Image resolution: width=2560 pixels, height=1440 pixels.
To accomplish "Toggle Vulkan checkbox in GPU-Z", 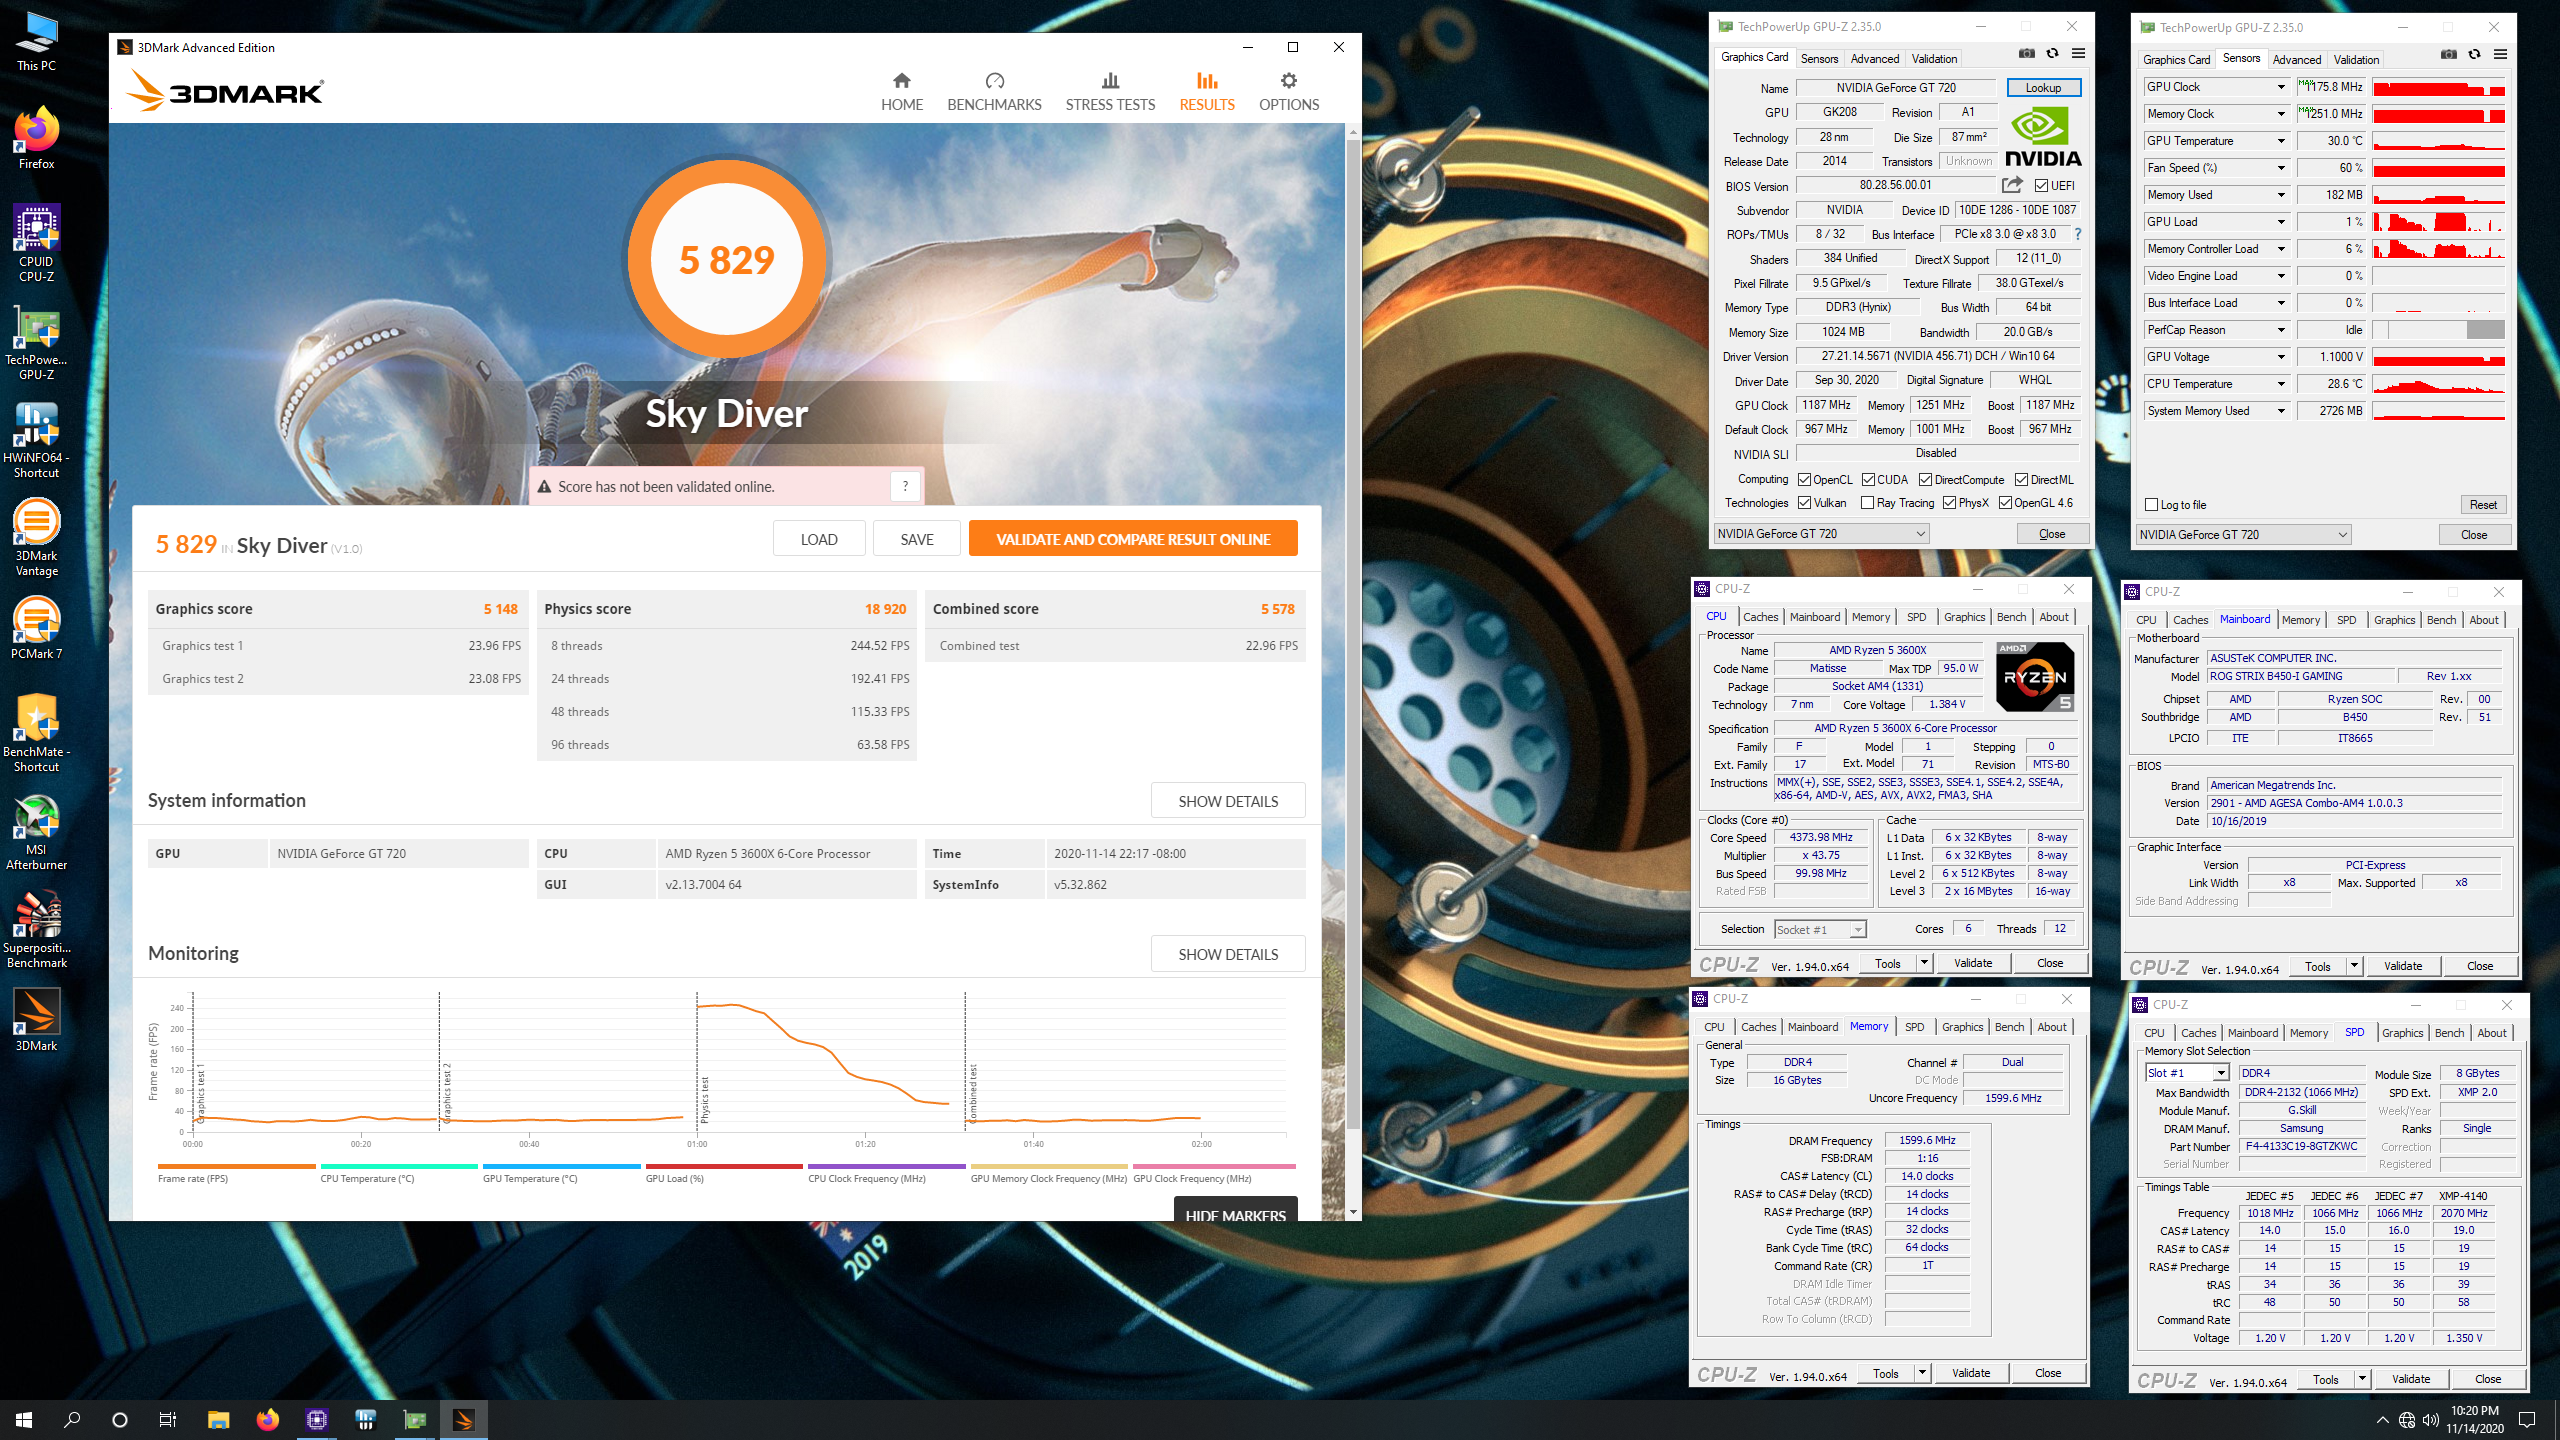I will click(x=1804, y=503).
